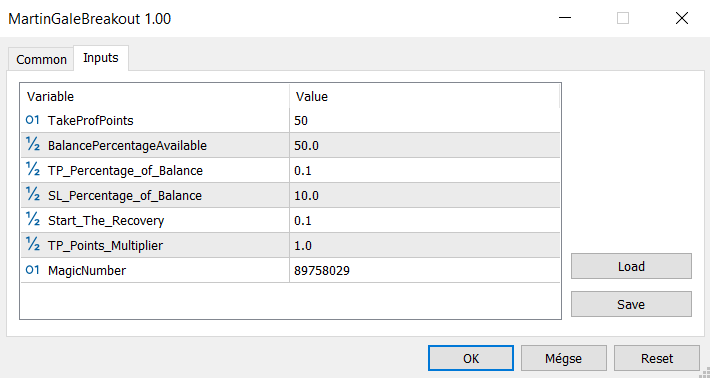Confirm settings with the OK button
Viewport: 710px width, 378px height.
(471, 359)
